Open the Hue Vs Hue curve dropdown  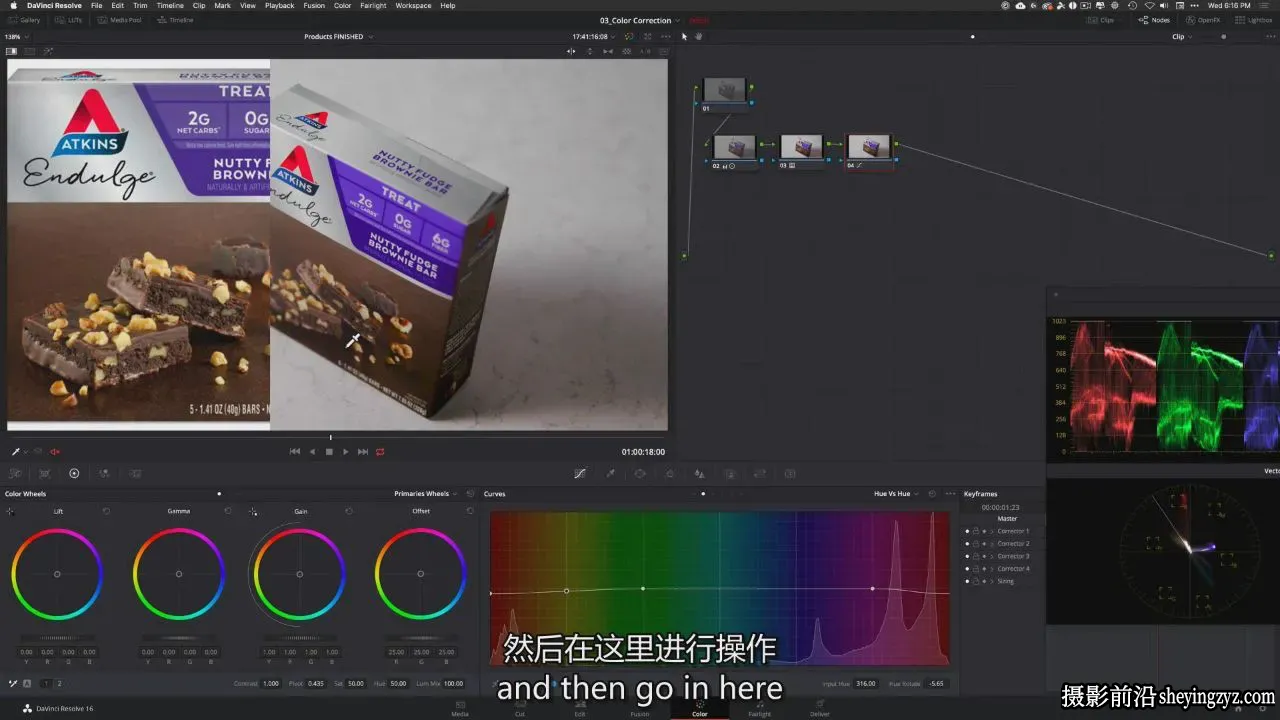coord(894,493)
